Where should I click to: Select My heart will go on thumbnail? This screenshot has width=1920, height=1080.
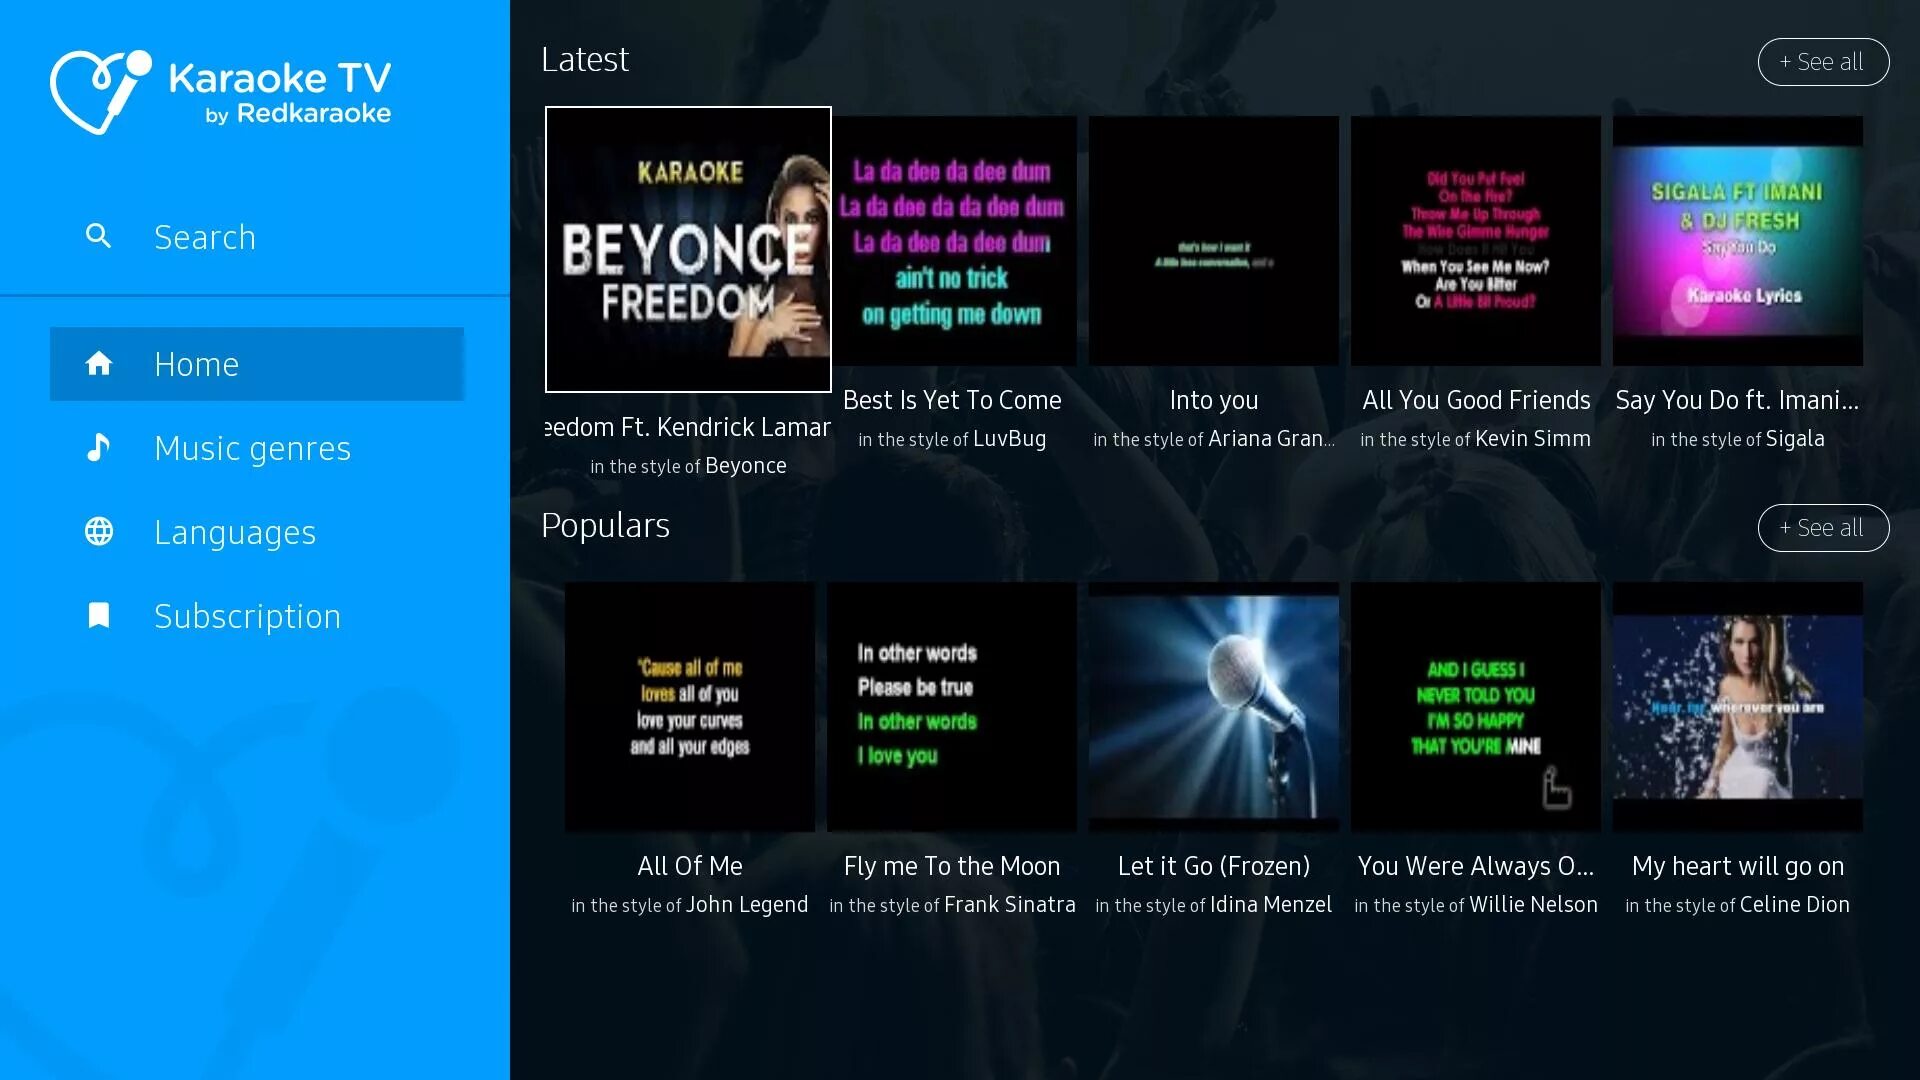[x=1737, y=707]
